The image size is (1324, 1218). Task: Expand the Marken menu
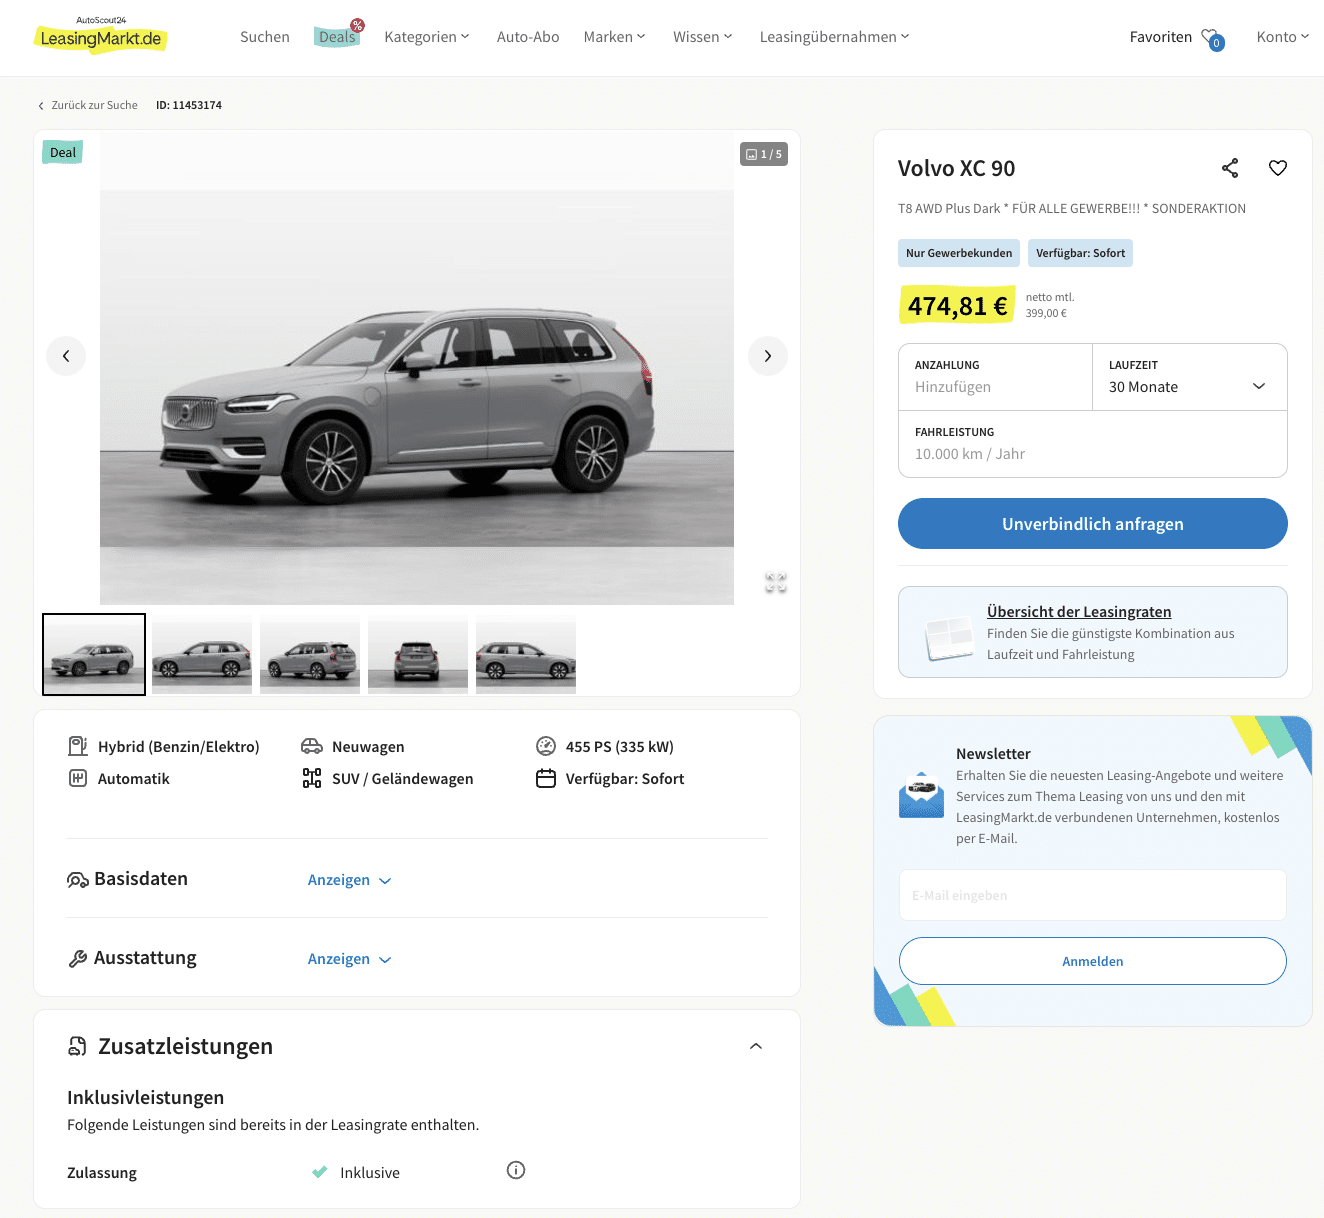pos(614,37)
